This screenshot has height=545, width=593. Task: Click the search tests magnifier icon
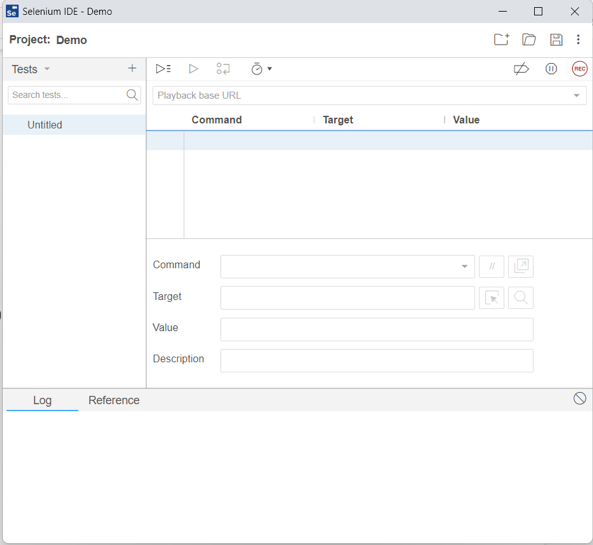pyautogui.click(x=132, y=95)
